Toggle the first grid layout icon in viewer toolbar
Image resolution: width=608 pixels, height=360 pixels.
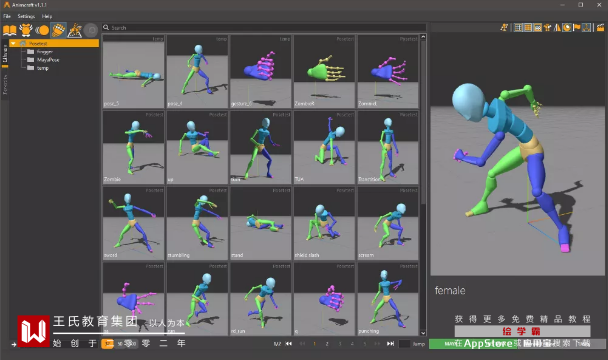point(518,27)
